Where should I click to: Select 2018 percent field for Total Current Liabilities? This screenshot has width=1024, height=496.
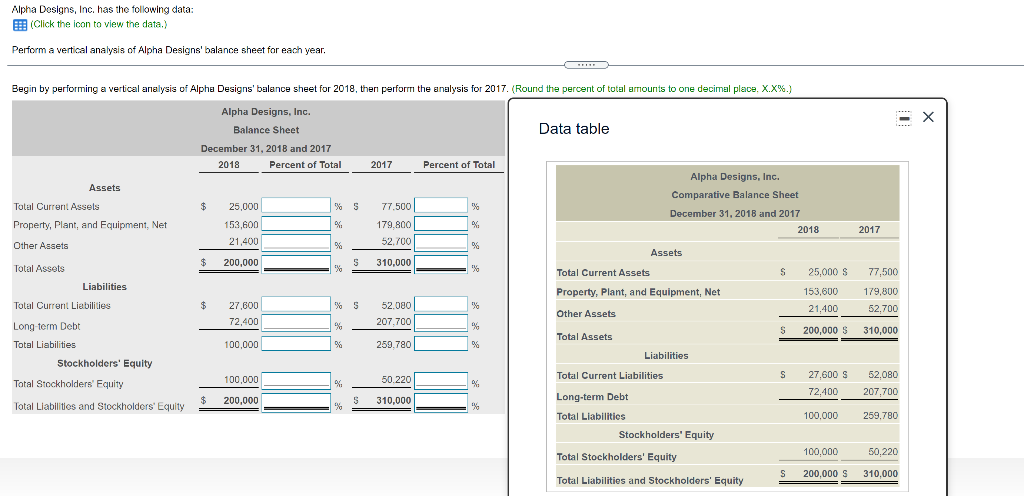click(x=296, y=305)
